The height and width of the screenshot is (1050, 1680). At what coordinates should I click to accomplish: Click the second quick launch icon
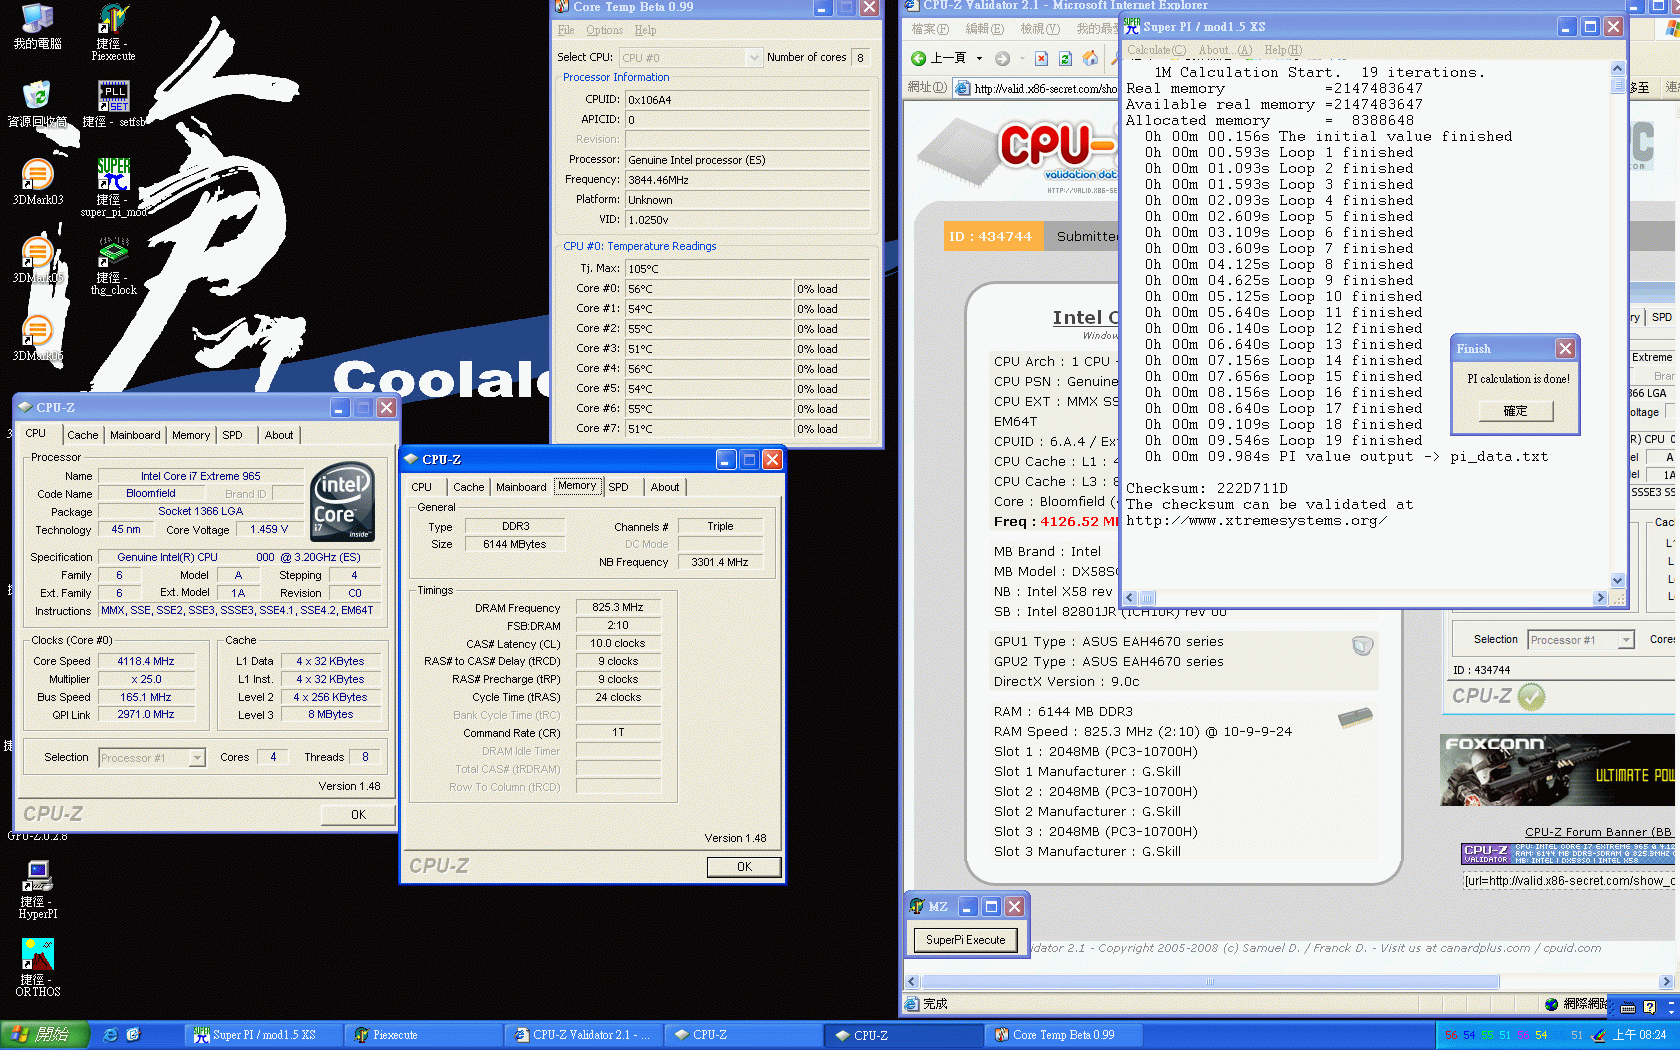pyautogui.click(x=133, y=1035)
